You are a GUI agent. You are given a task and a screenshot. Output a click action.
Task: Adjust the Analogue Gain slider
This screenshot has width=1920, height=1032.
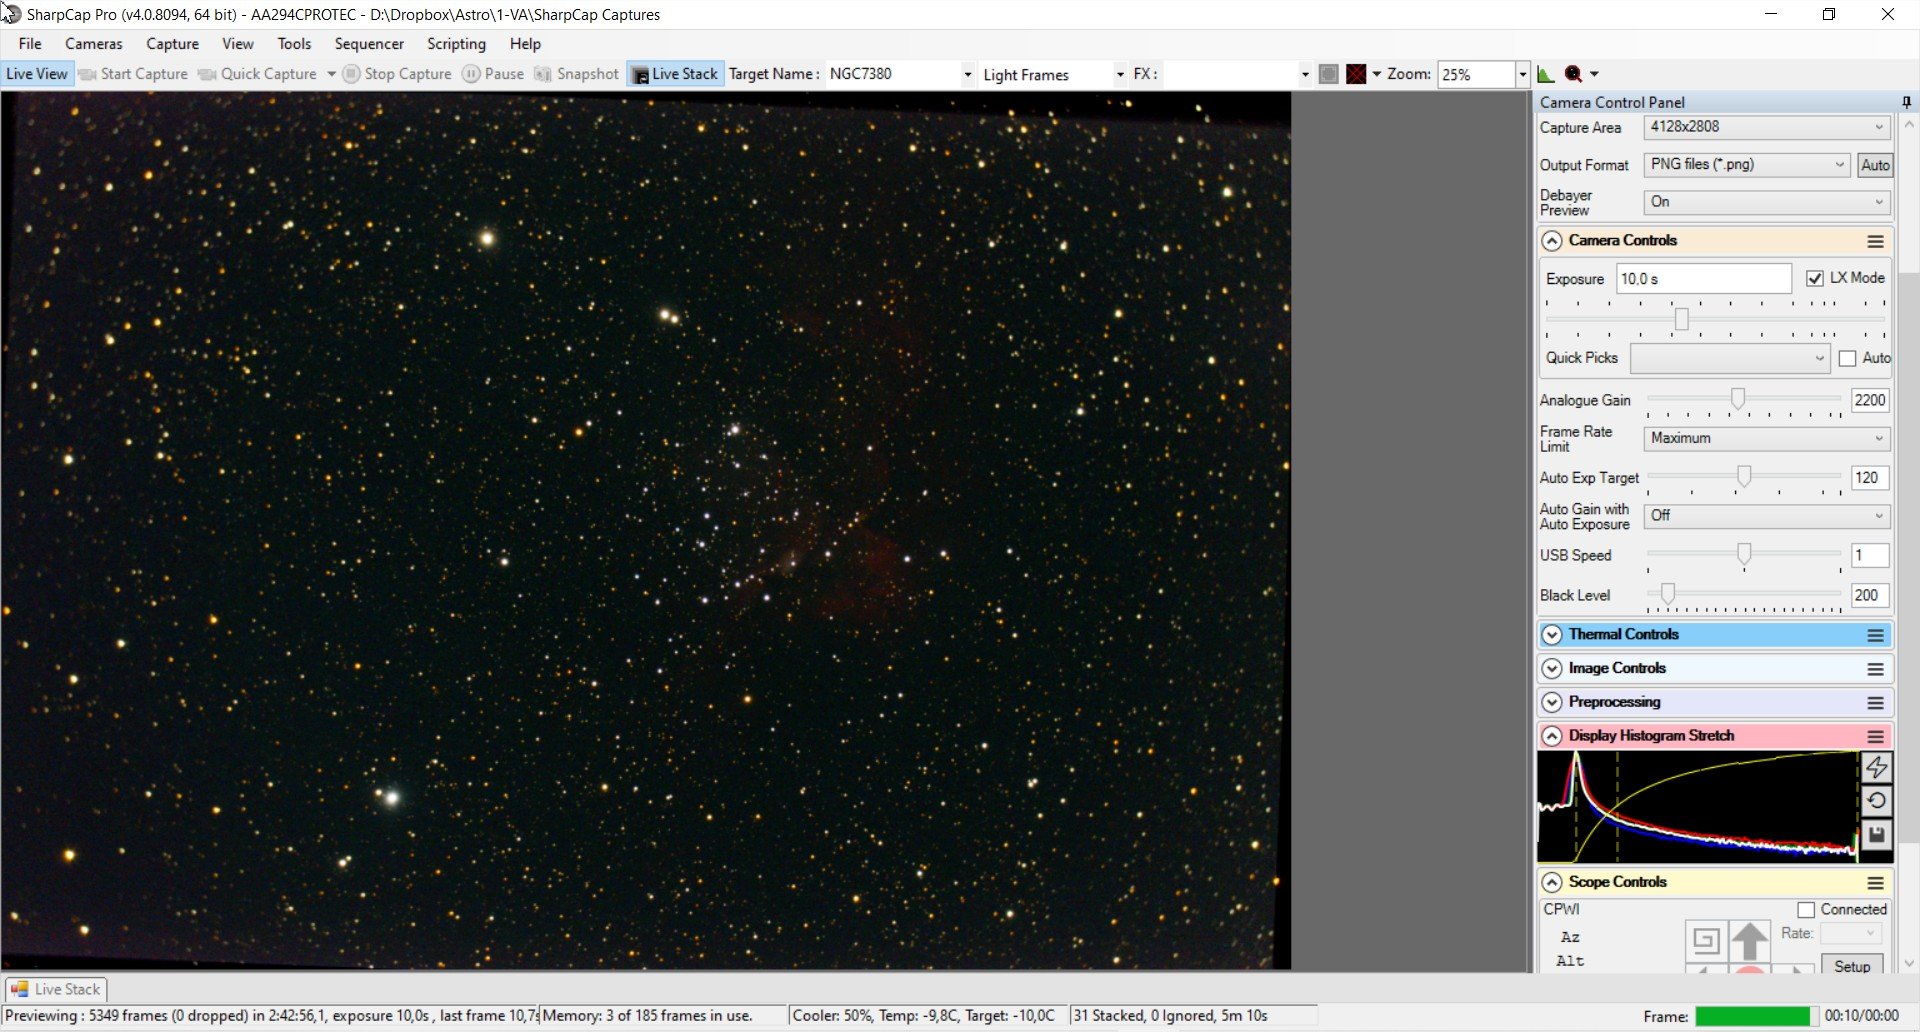[x=1738, y=400]
